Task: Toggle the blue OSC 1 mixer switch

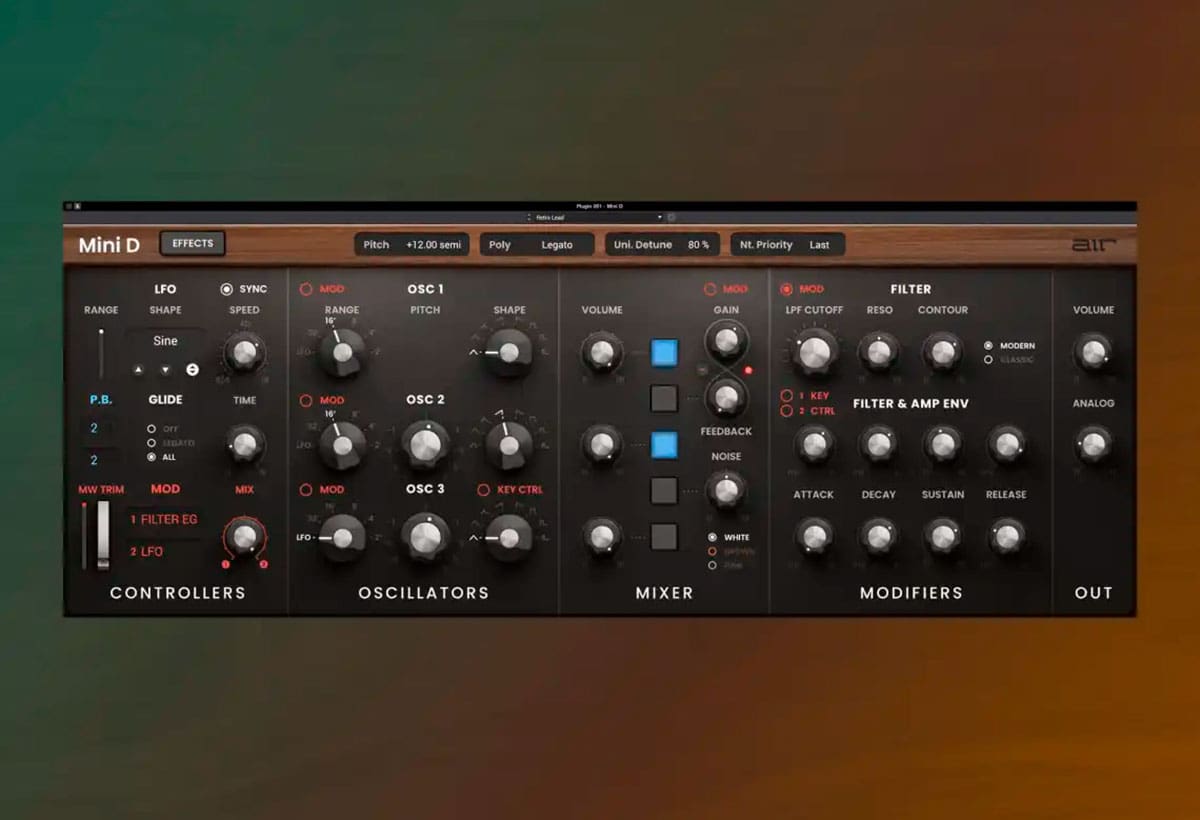Action: (664, 352)
